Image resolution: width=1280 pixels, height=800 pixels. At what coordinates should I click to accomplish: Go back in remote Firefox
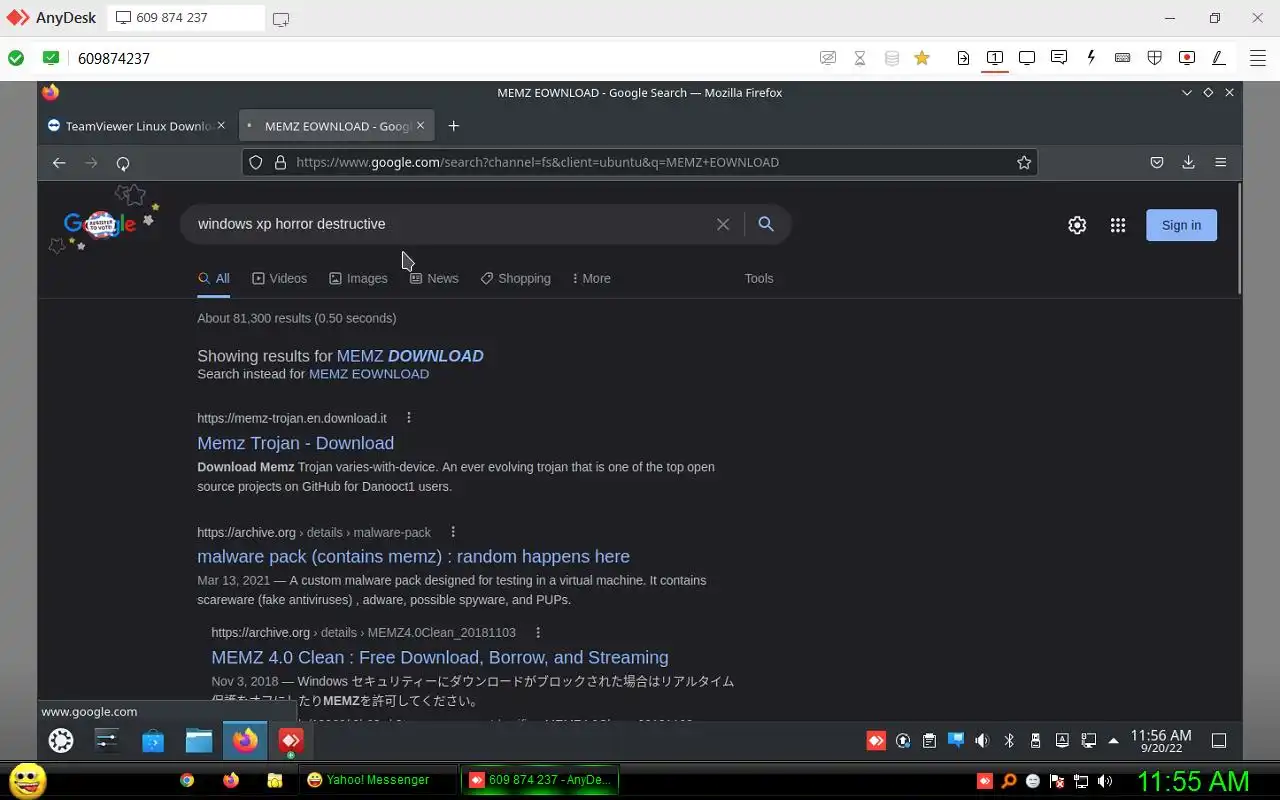coord(59,162)
